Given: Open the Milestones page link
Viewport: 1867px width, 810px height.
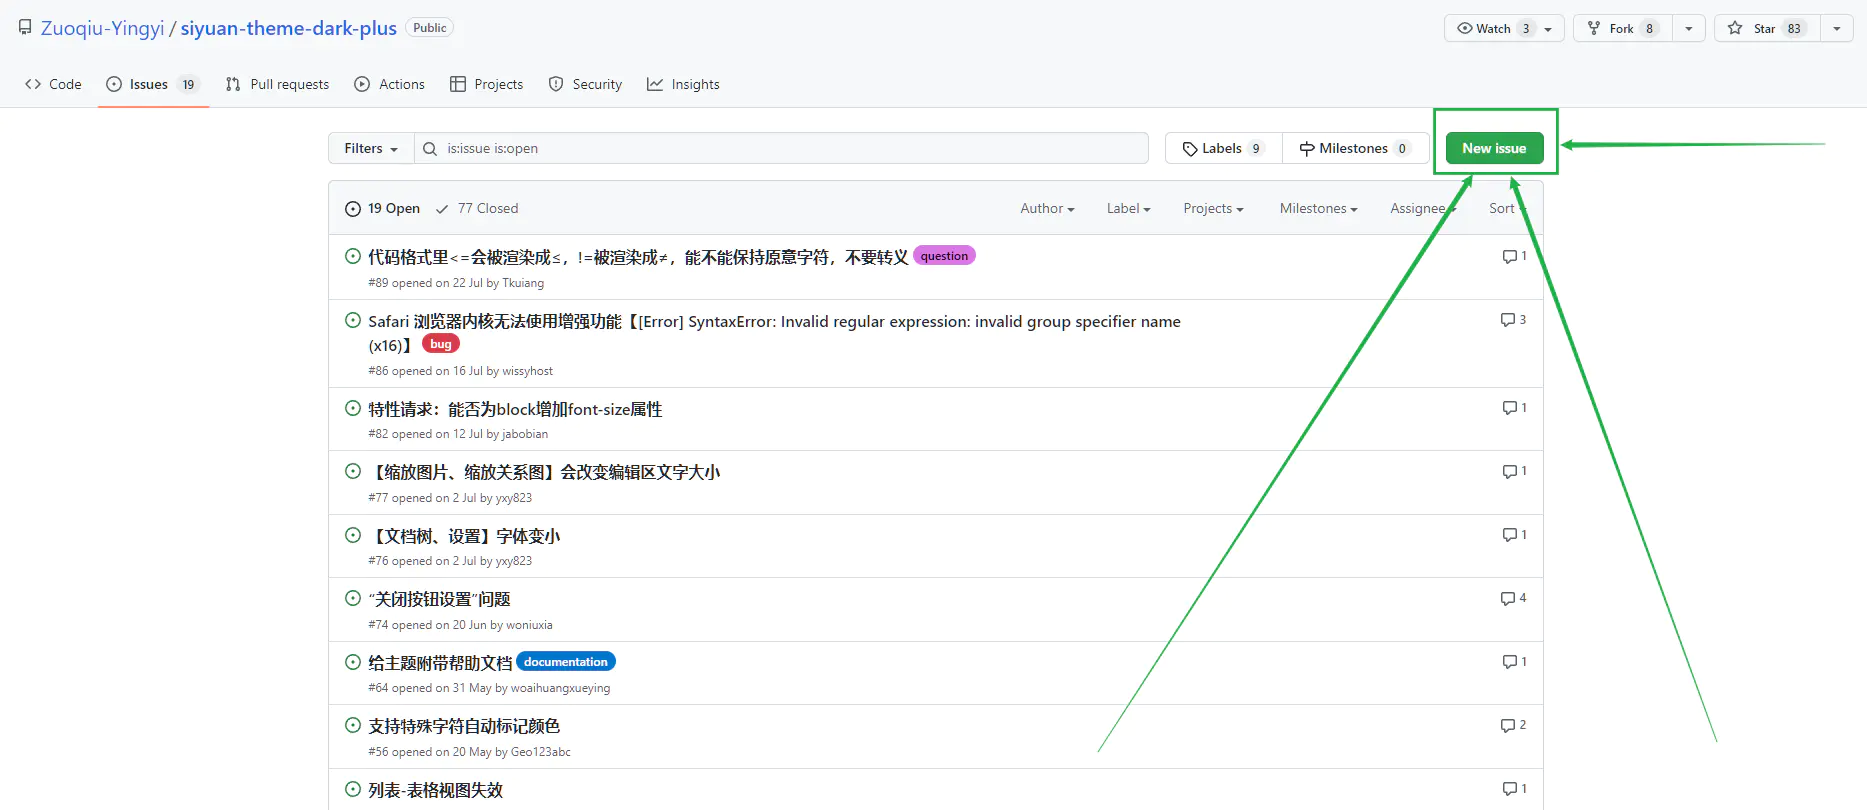Looking at the screenshot, I should 1354,148.
